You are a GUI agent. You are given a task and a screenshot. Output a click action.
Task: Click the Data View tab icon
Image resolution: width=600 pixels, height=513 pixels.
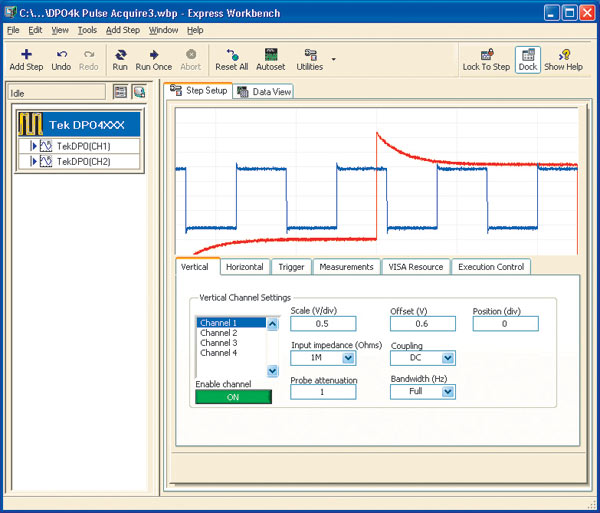tap(243, 92)
